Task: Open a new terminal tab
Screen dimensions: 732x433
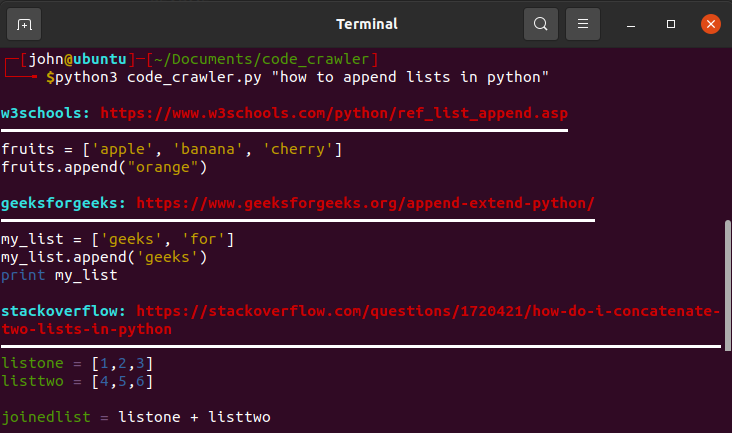Action: coord(24,24)
